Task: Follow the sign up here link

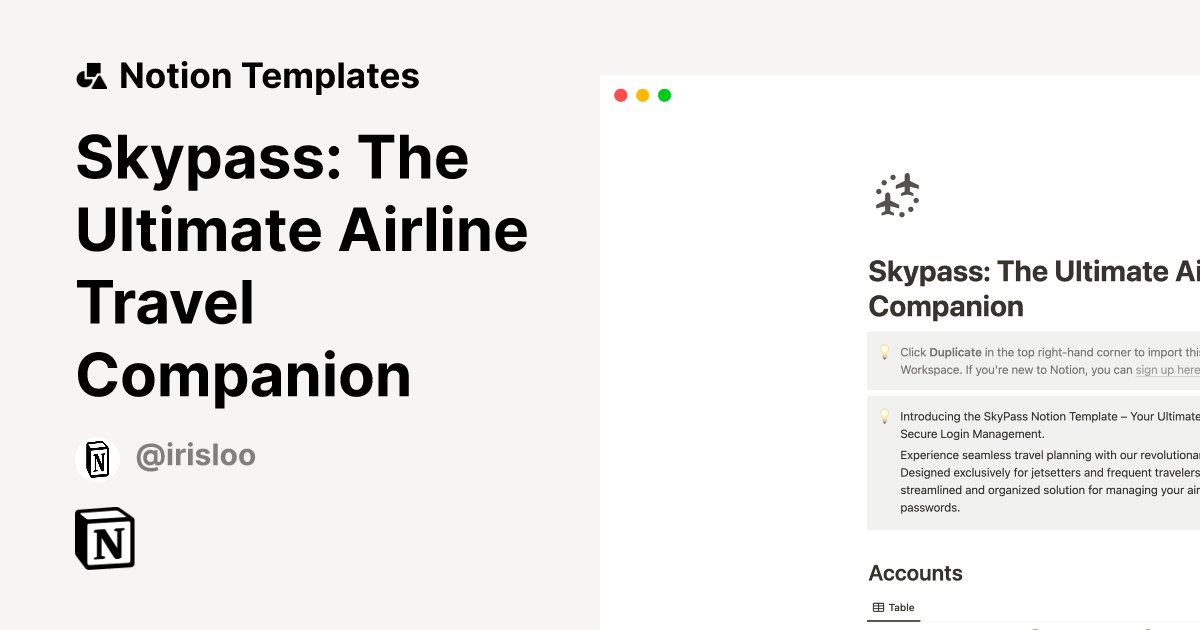Action: click(x=1166, y=369)
